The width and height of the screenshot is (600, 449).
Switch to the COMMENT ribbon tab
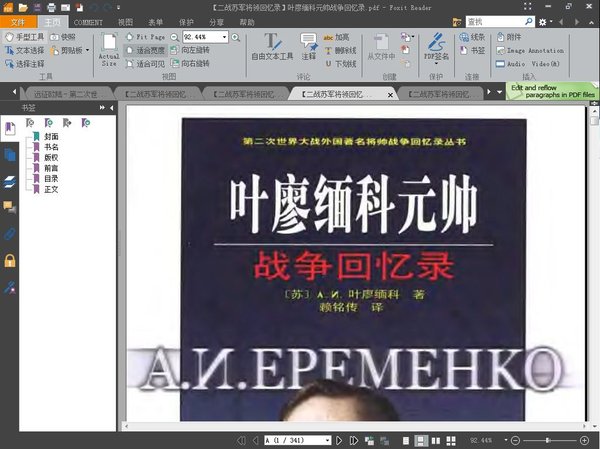click(87, 21)
